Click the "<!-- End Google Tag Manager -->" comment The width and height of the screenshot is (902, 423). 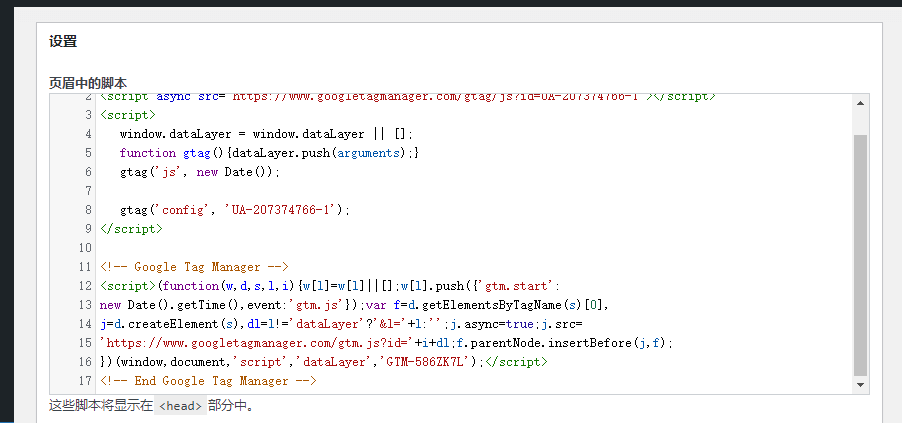[208, 381]
